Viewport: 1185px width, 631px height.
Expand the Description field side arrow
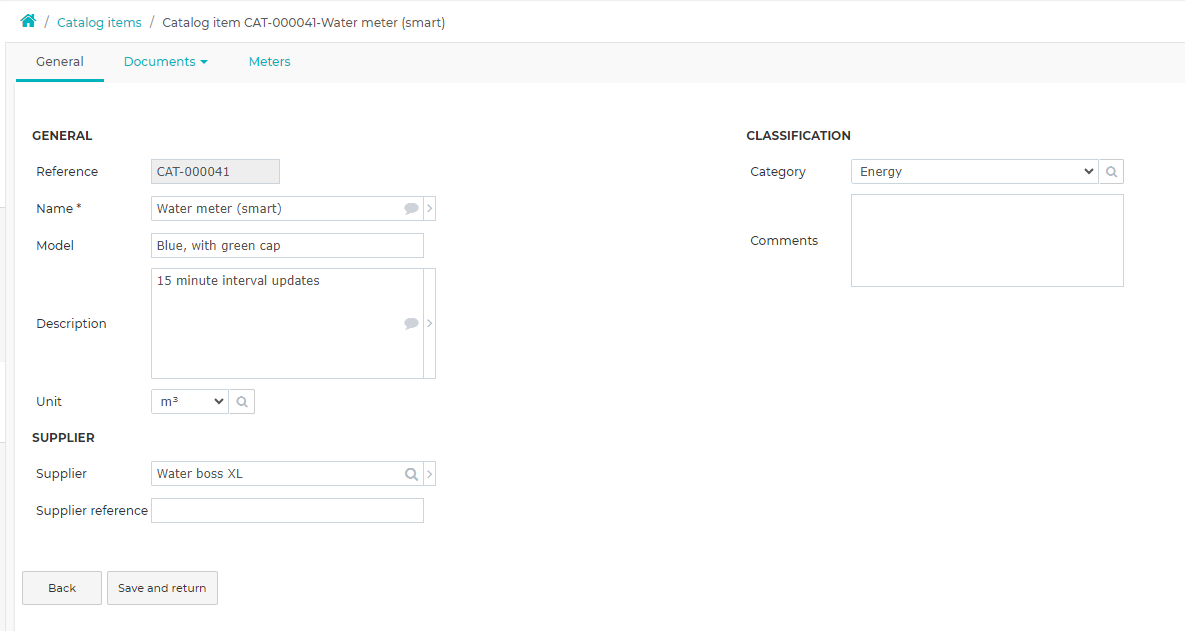point(429,323)
